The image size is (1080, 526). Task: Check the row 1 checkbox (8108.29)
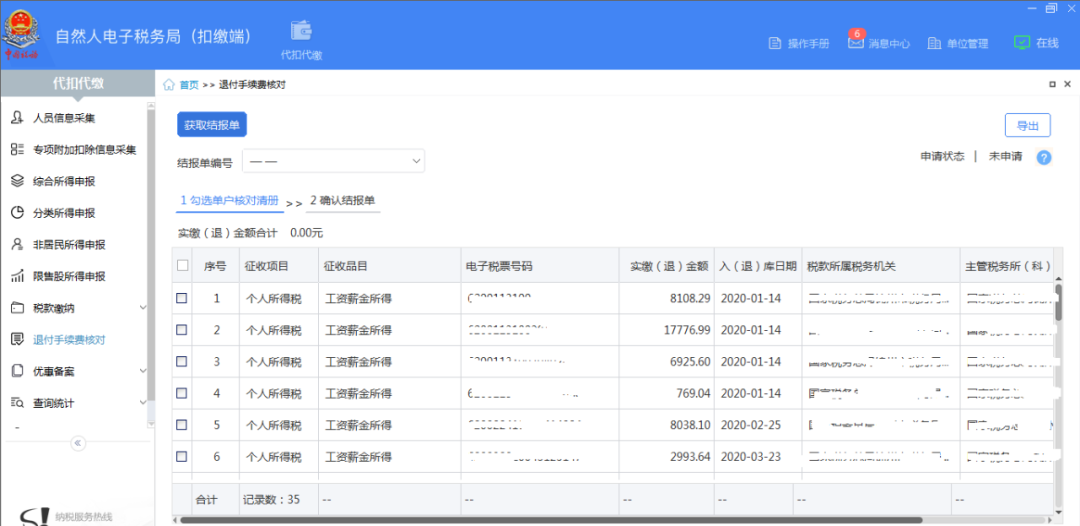coord(181,298)
